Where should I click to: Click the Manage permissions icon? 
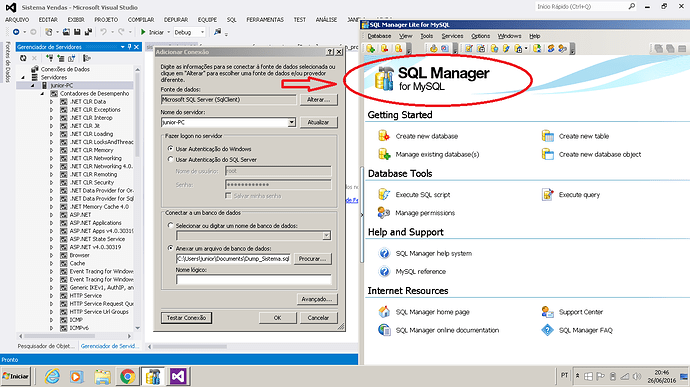pyautogui.click(x=384, y=213)
